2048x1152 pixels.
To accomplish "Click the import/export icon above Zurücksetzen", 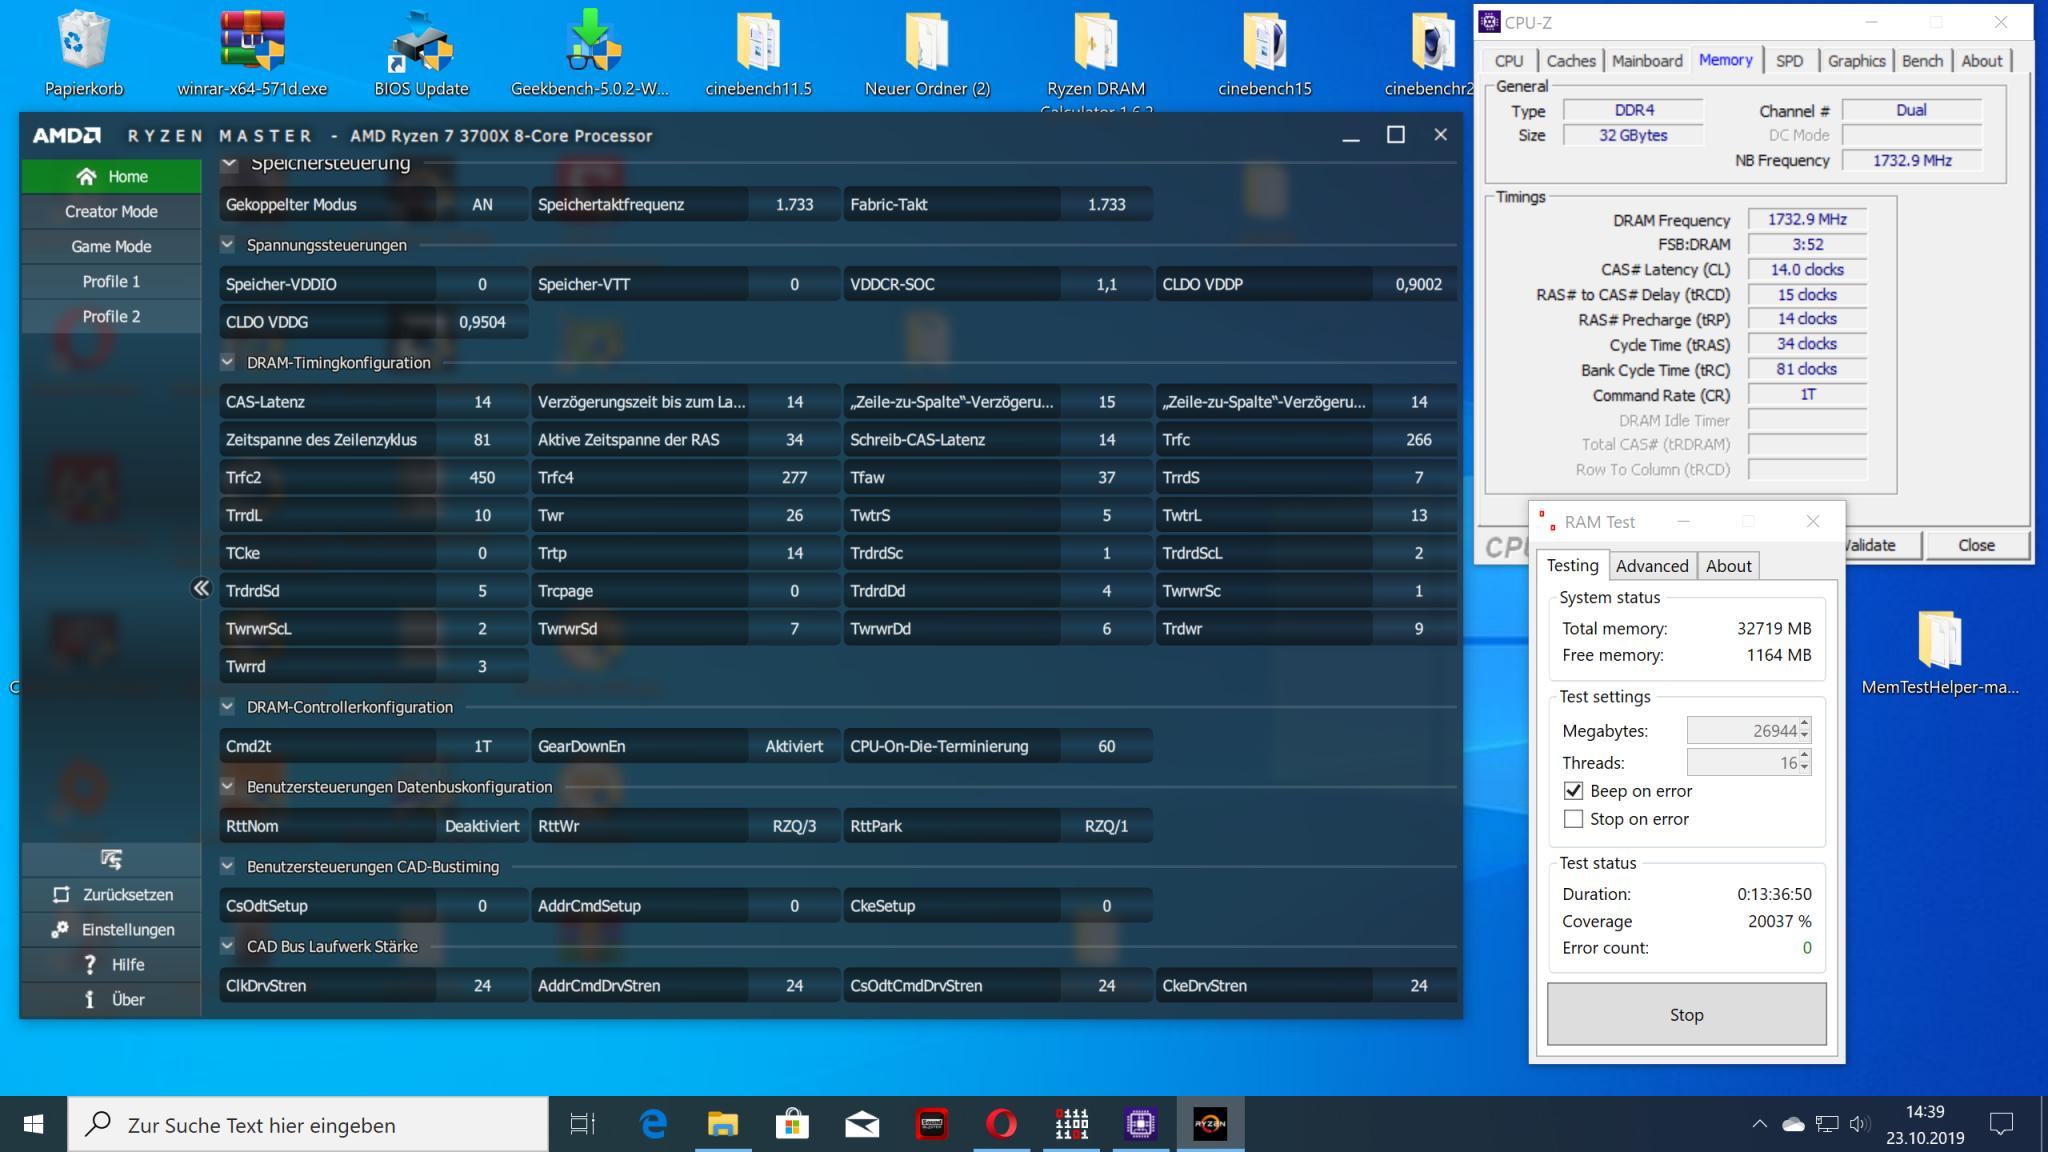I will (x=111, y=859).
